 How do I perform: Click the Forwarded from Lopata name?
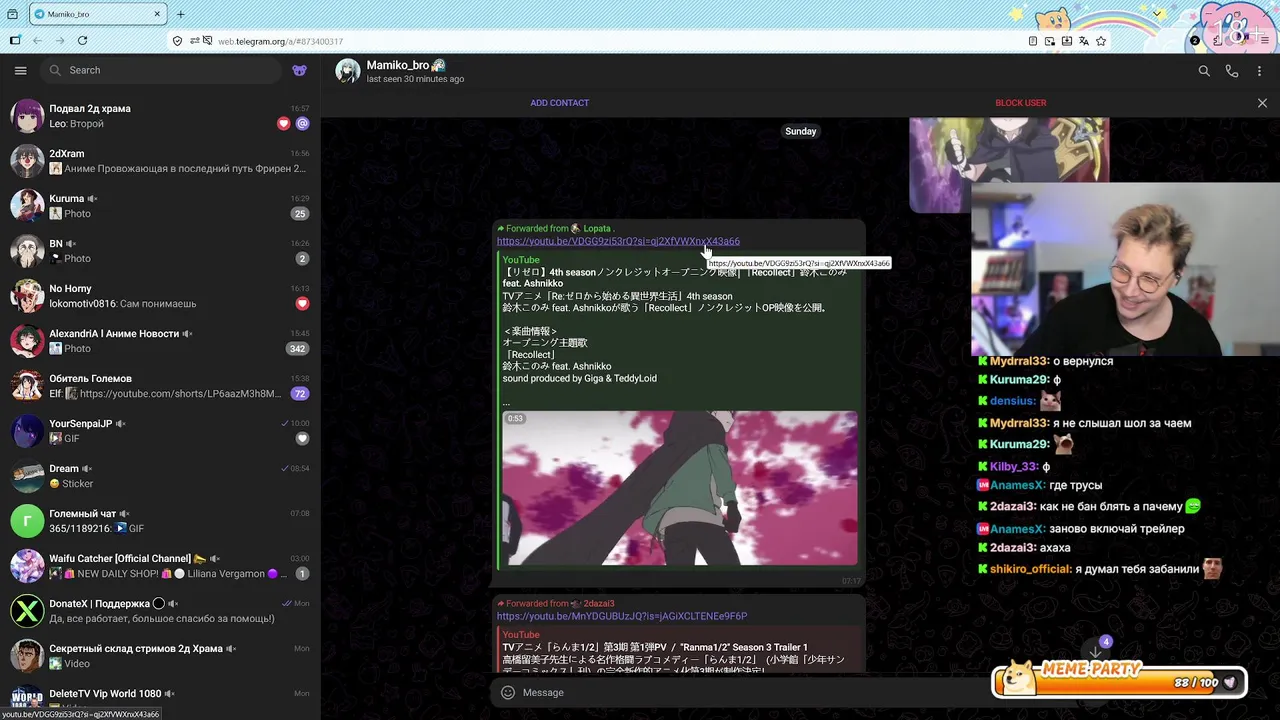597,228
